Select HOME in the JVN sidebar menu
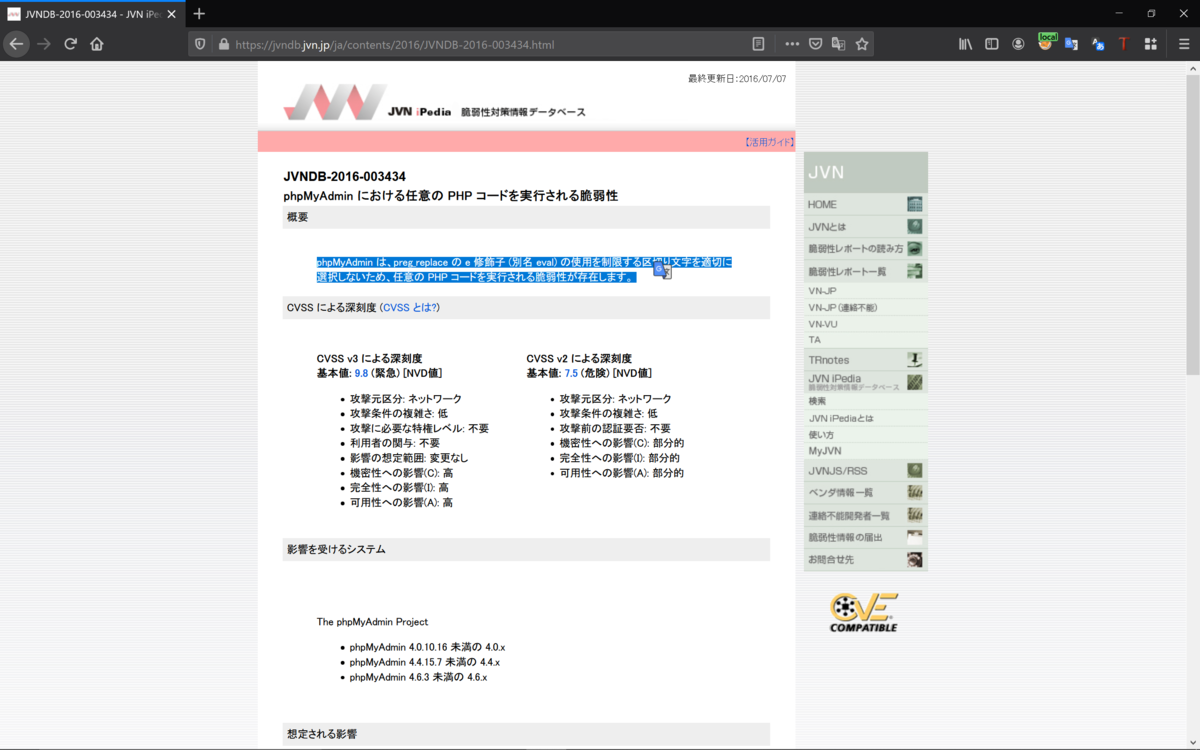Screen dimensions: 1200x750 coord(822,204)
